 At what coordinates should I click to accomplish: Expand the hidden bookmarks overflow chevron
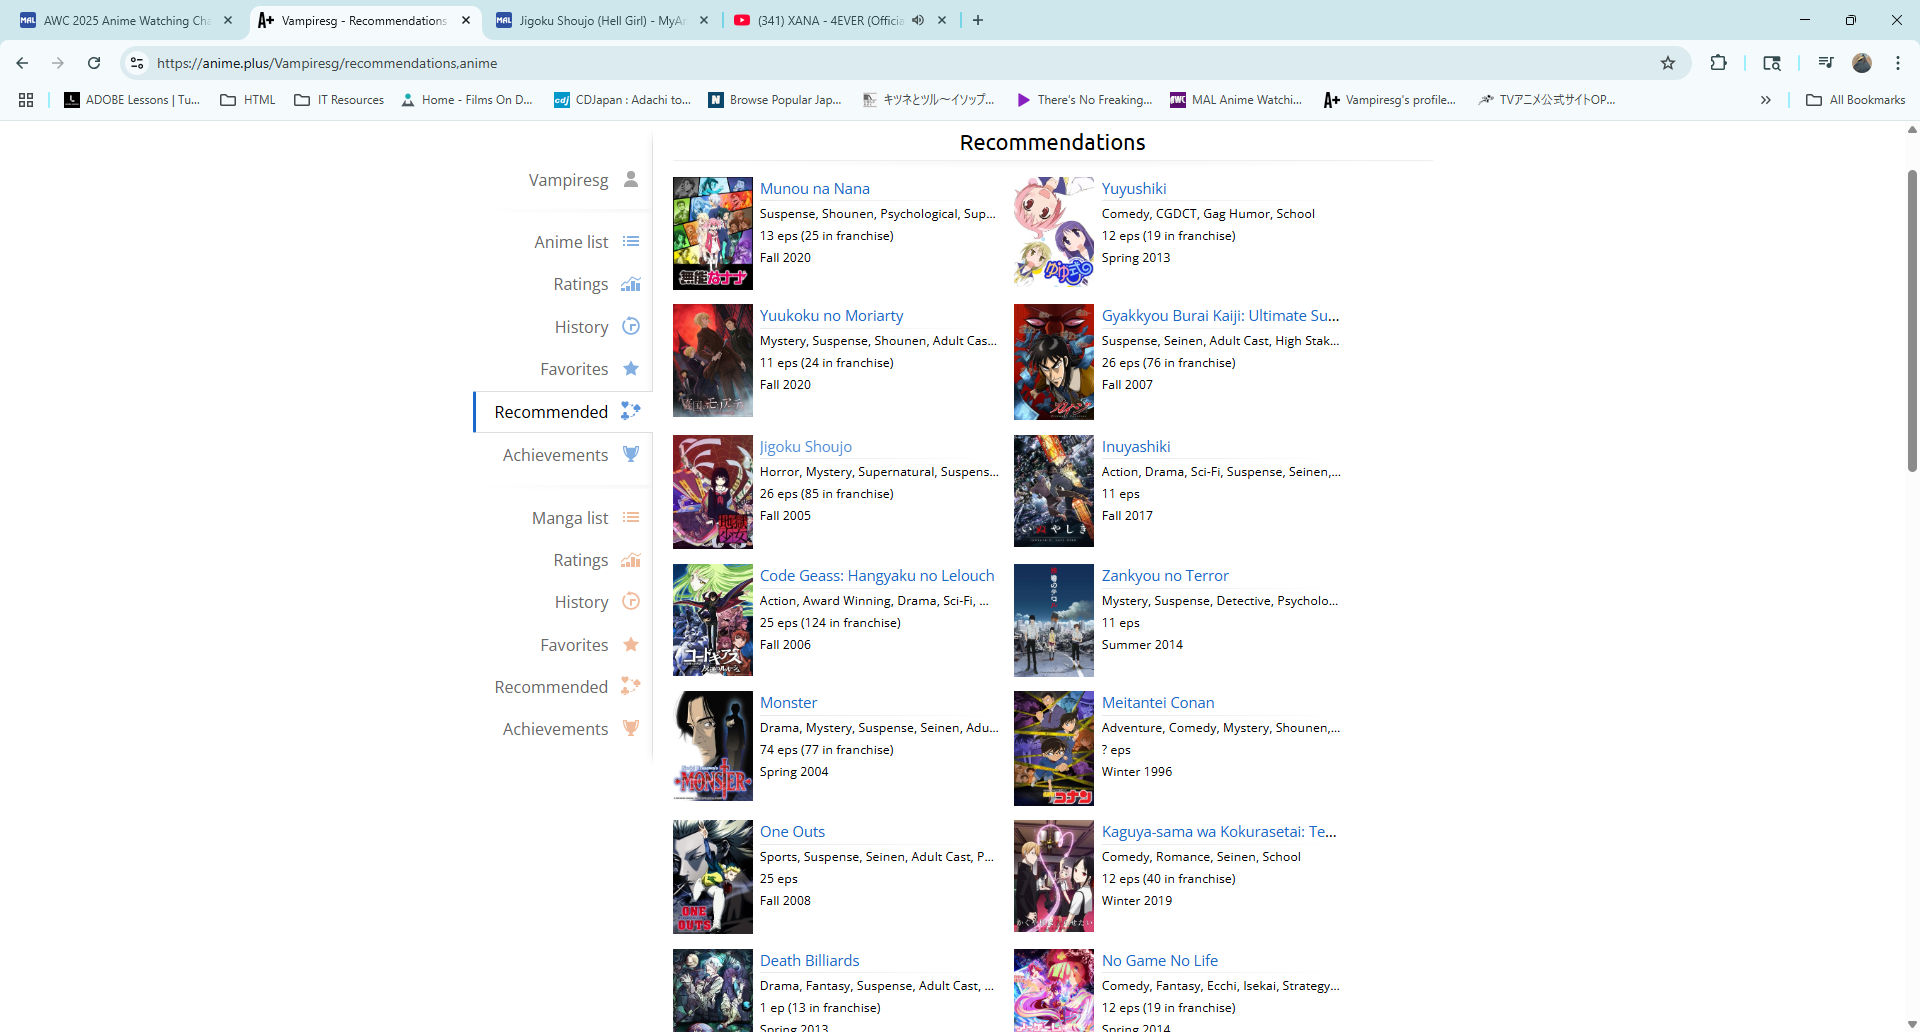[x=1765, y=100]
